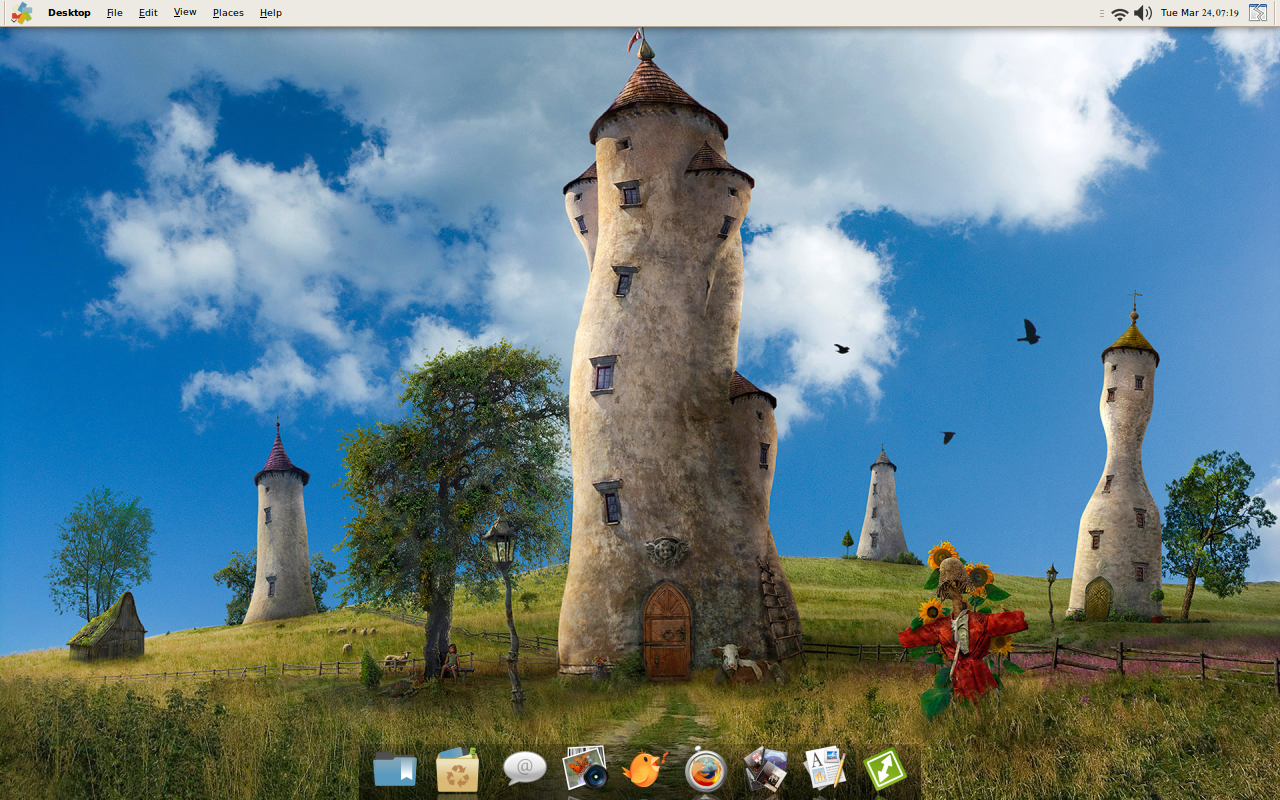1280x800 pixels.
Task: Click the date and time clock
Action: tap(1199, 13)
